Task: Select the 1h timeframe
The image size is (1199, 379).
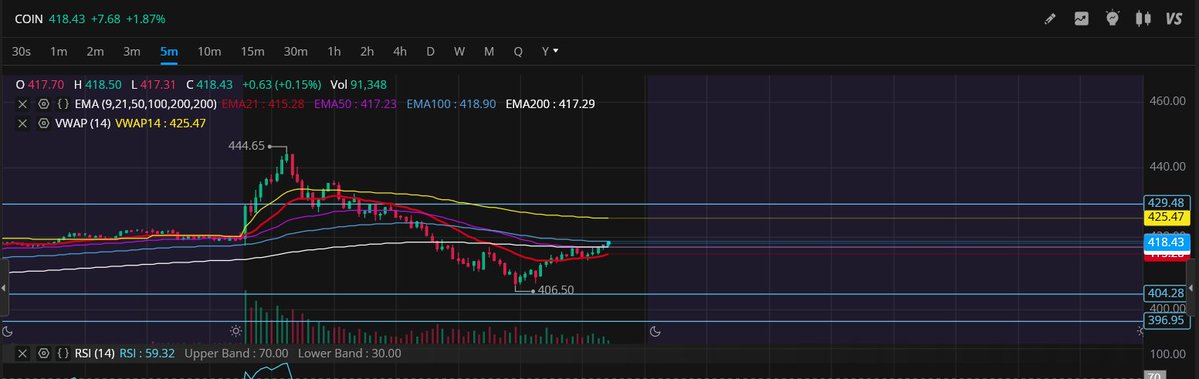Action: (334, 51)
